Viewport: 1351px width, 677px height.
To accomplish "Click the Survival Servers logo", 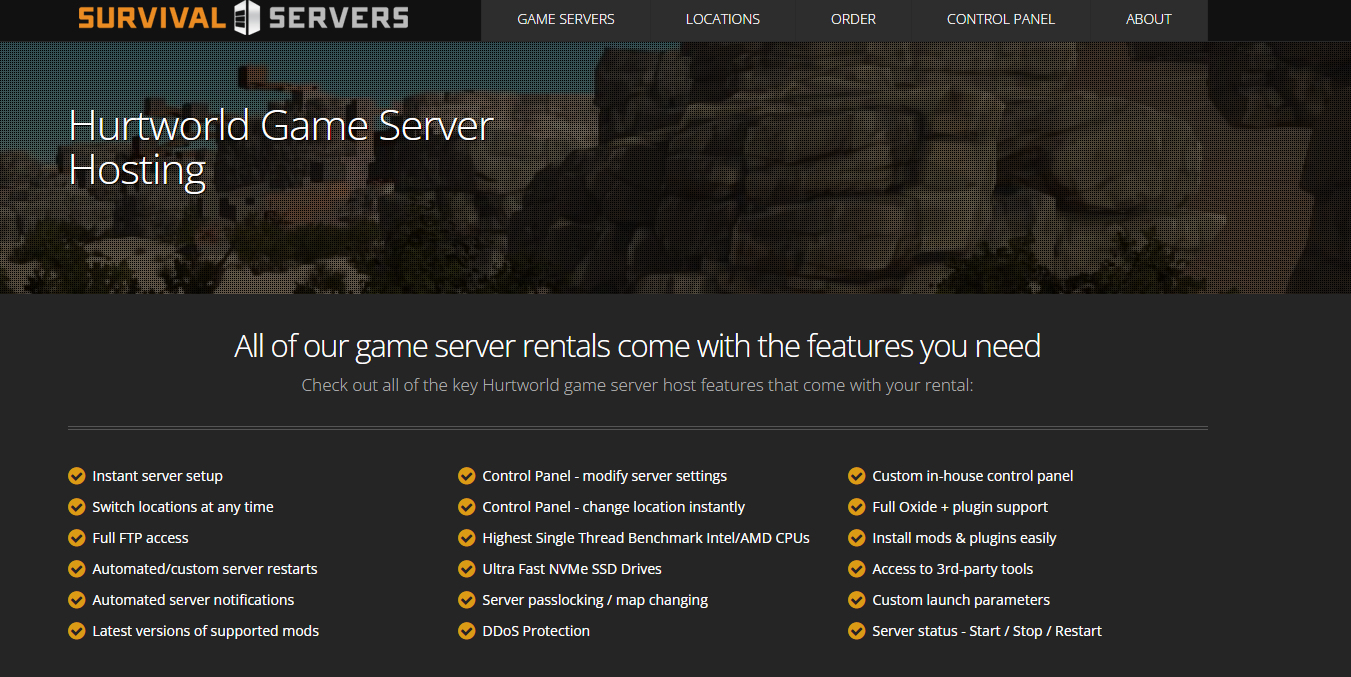I will 243,18.
